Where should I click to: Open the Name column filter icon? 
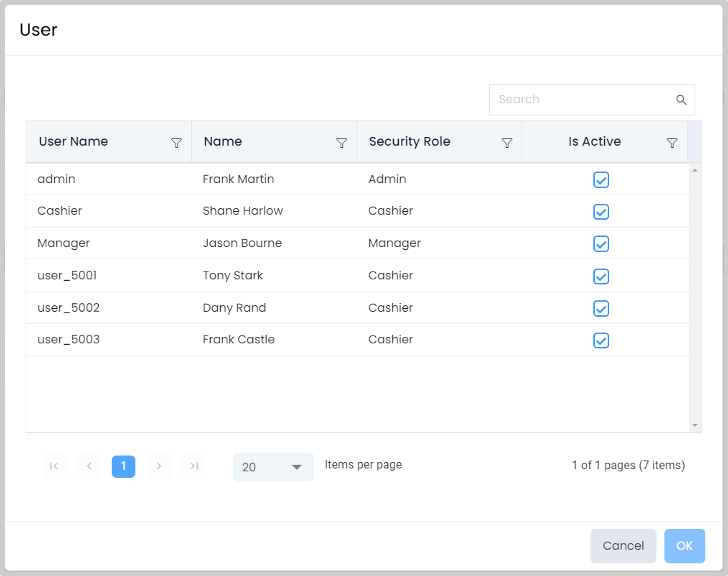(341, 143)
